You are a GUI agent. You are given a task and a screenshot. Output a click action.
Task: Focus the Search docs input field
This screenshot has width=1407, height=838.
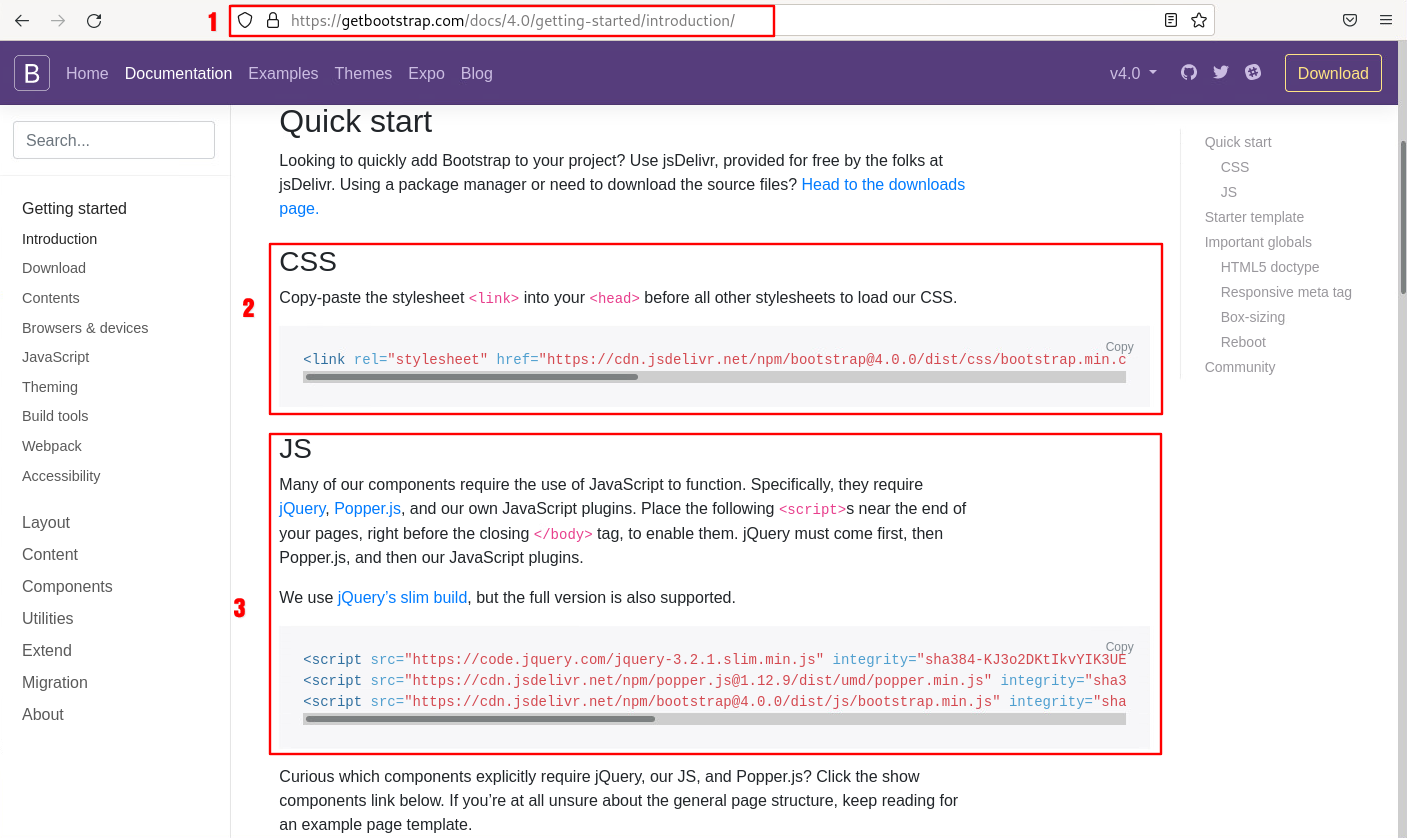pyautogui.click(x=114, y=140)
